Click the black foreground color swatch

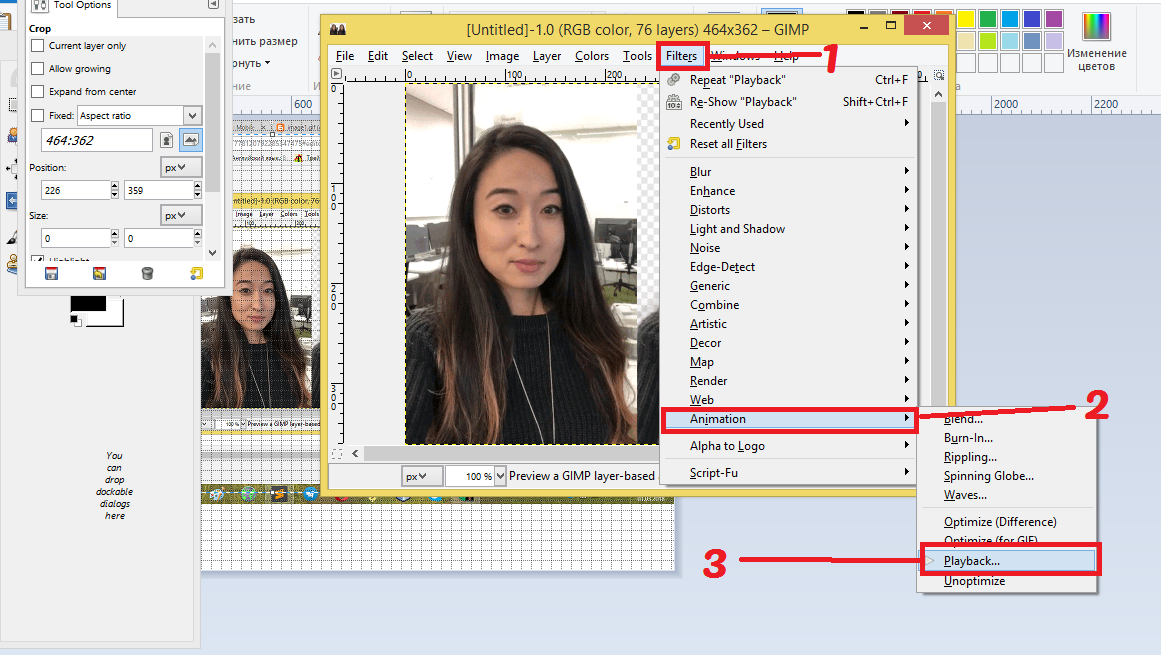[88, 303]
